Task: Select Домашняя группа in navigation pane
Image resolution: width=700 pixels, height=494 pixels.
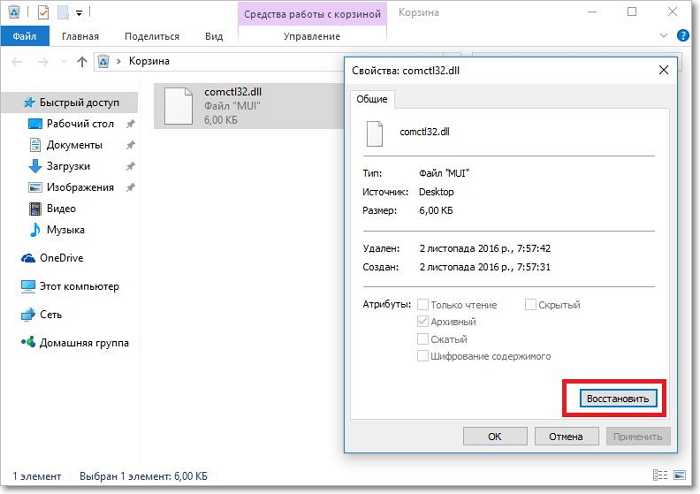Action: tap(84, 343)
